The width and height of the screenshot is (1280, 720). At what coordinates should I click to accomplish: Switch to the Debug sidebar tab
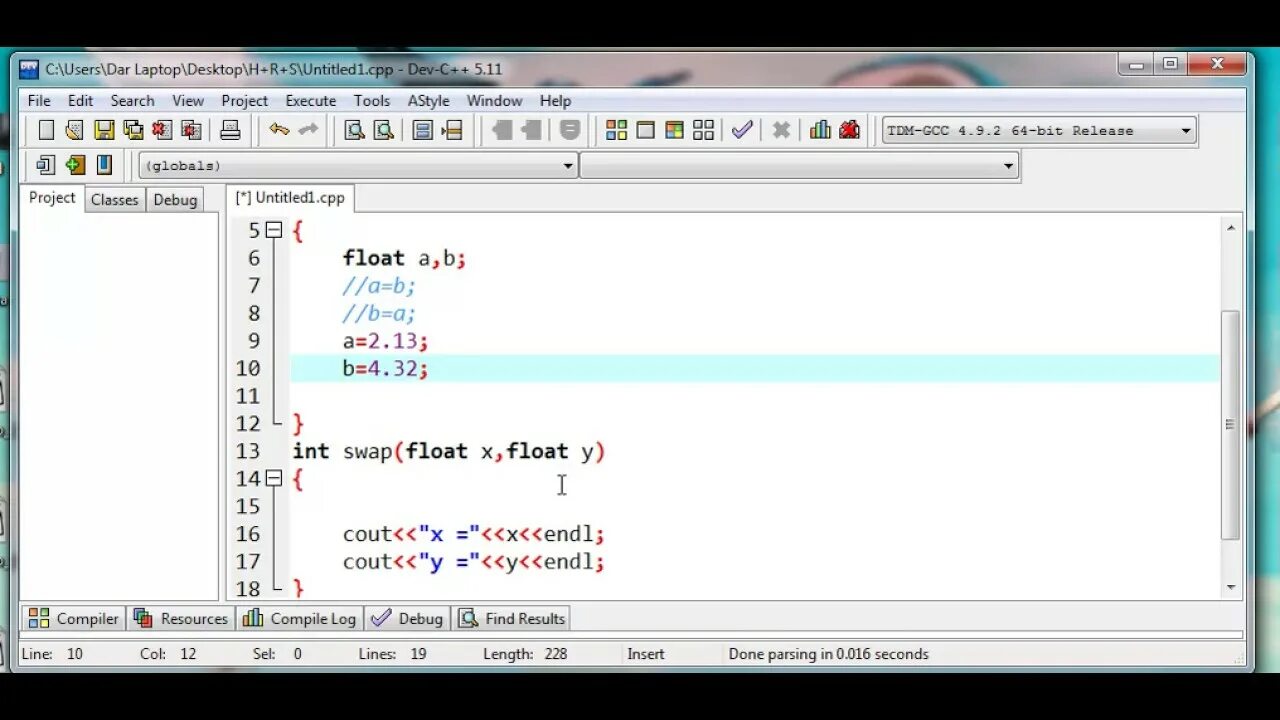[175, 200]
